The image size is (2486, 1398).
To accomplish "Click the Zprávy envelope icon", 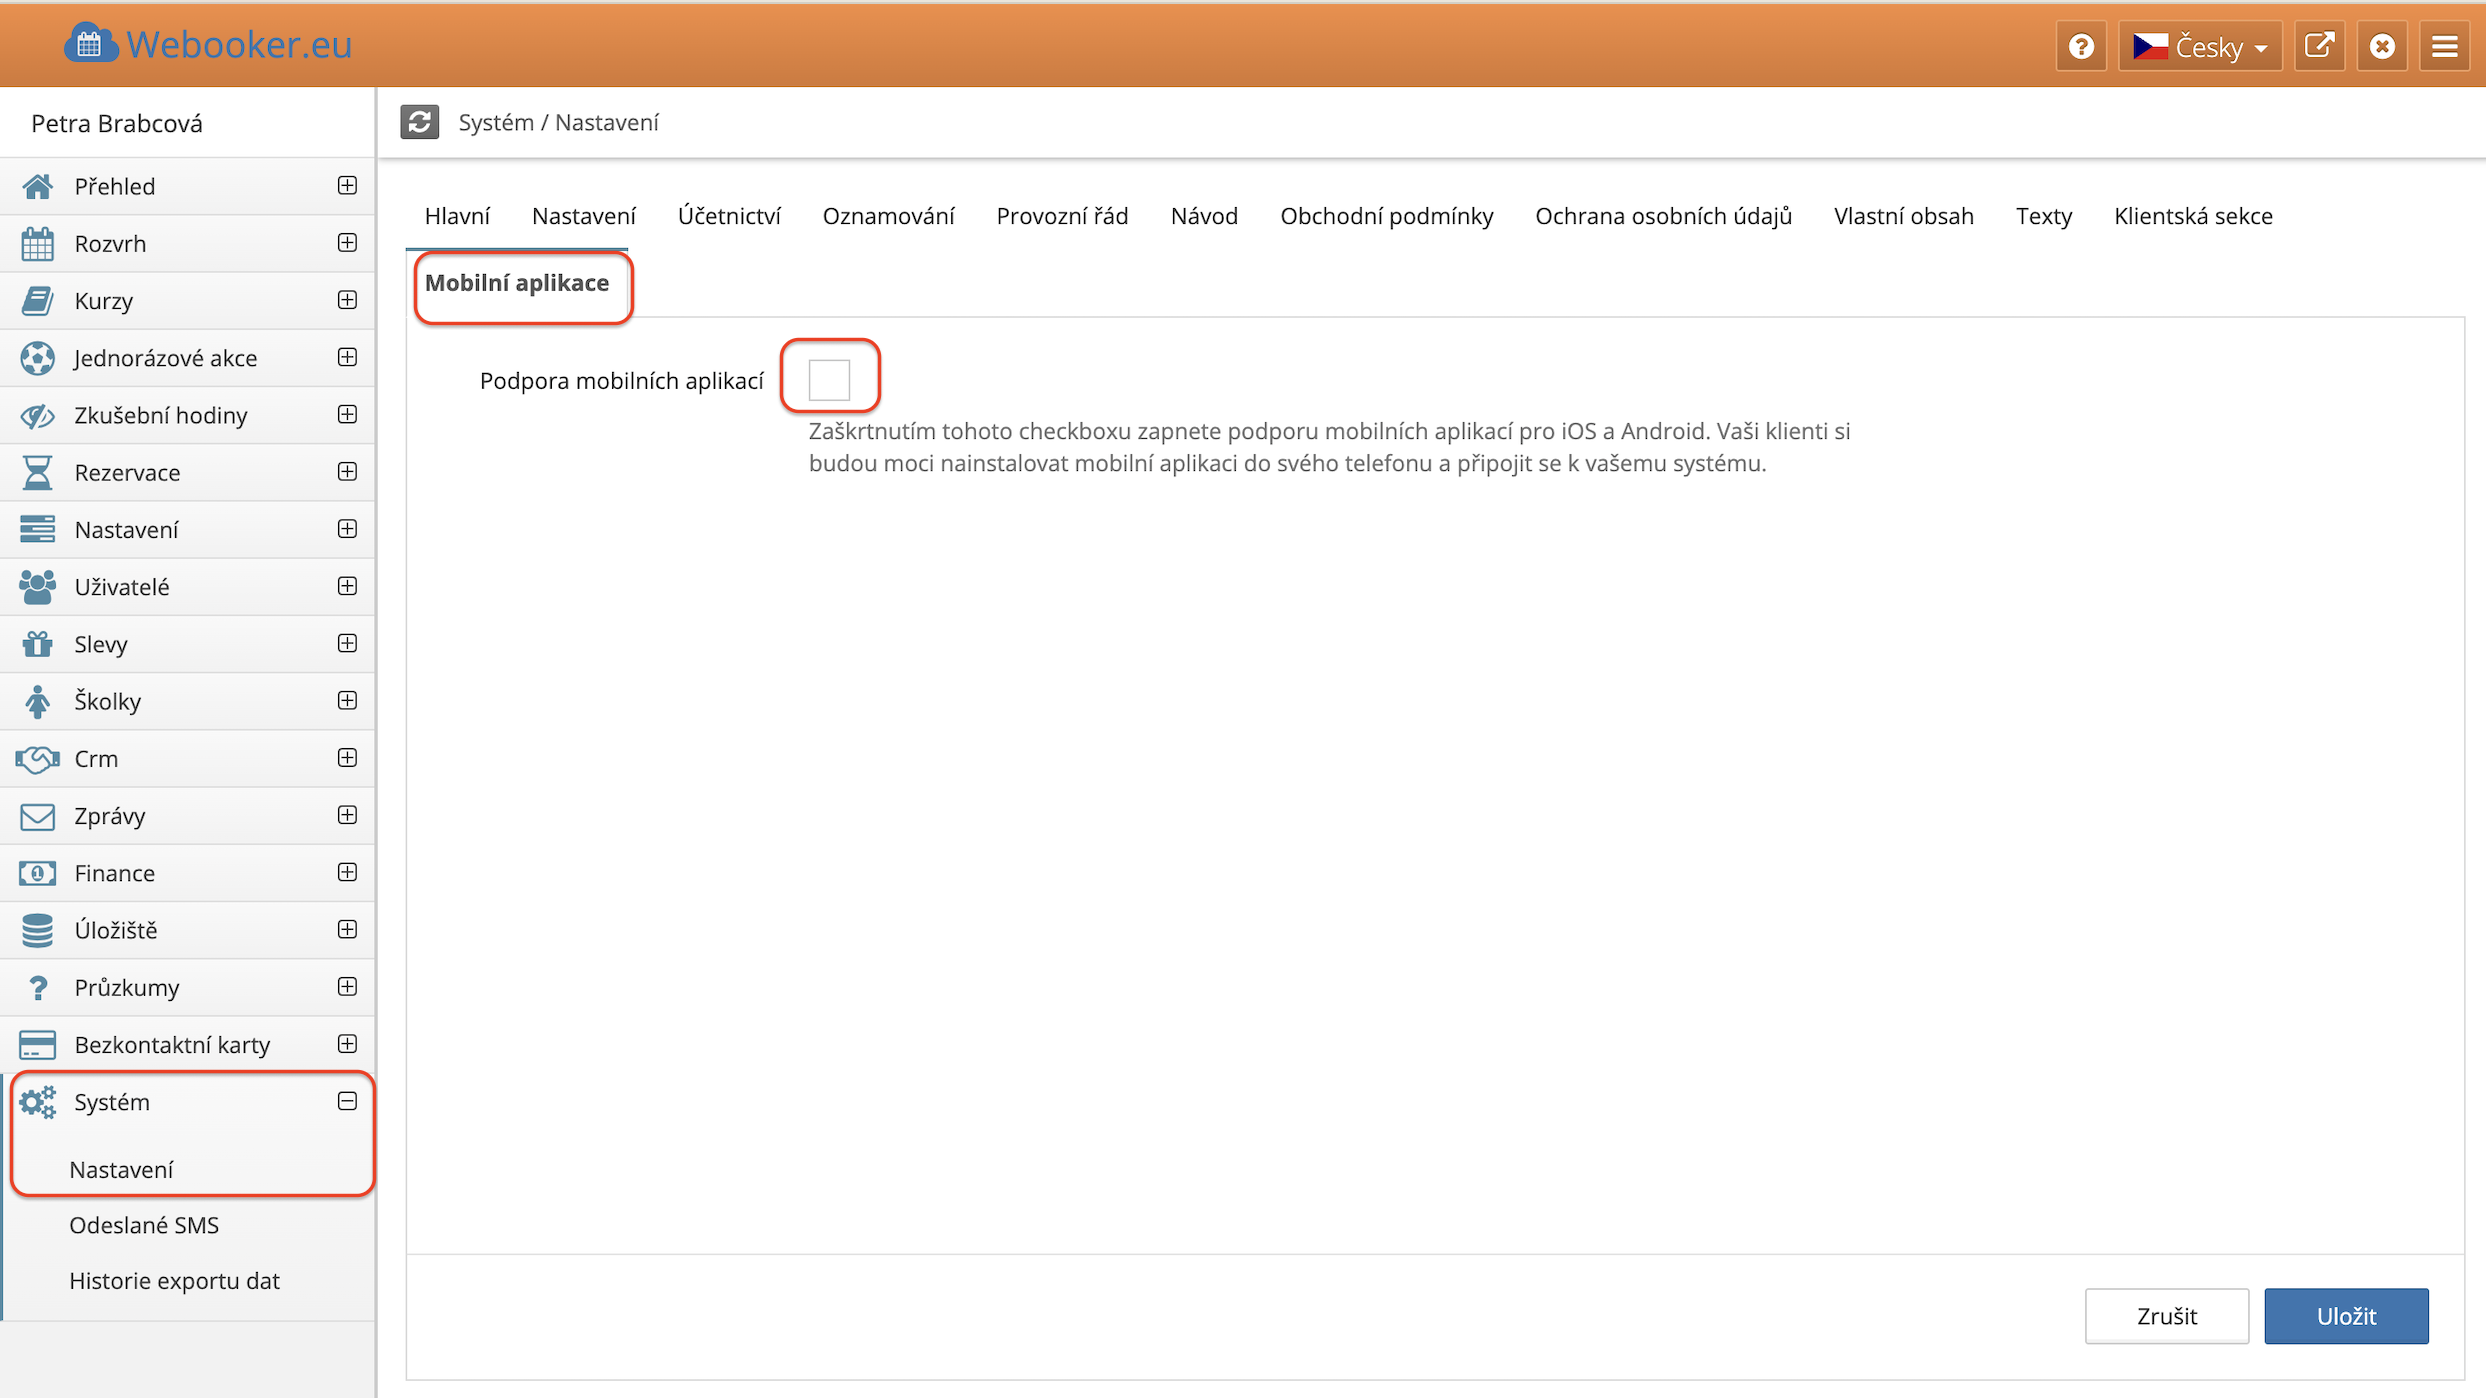I will [x=37, y=816].
